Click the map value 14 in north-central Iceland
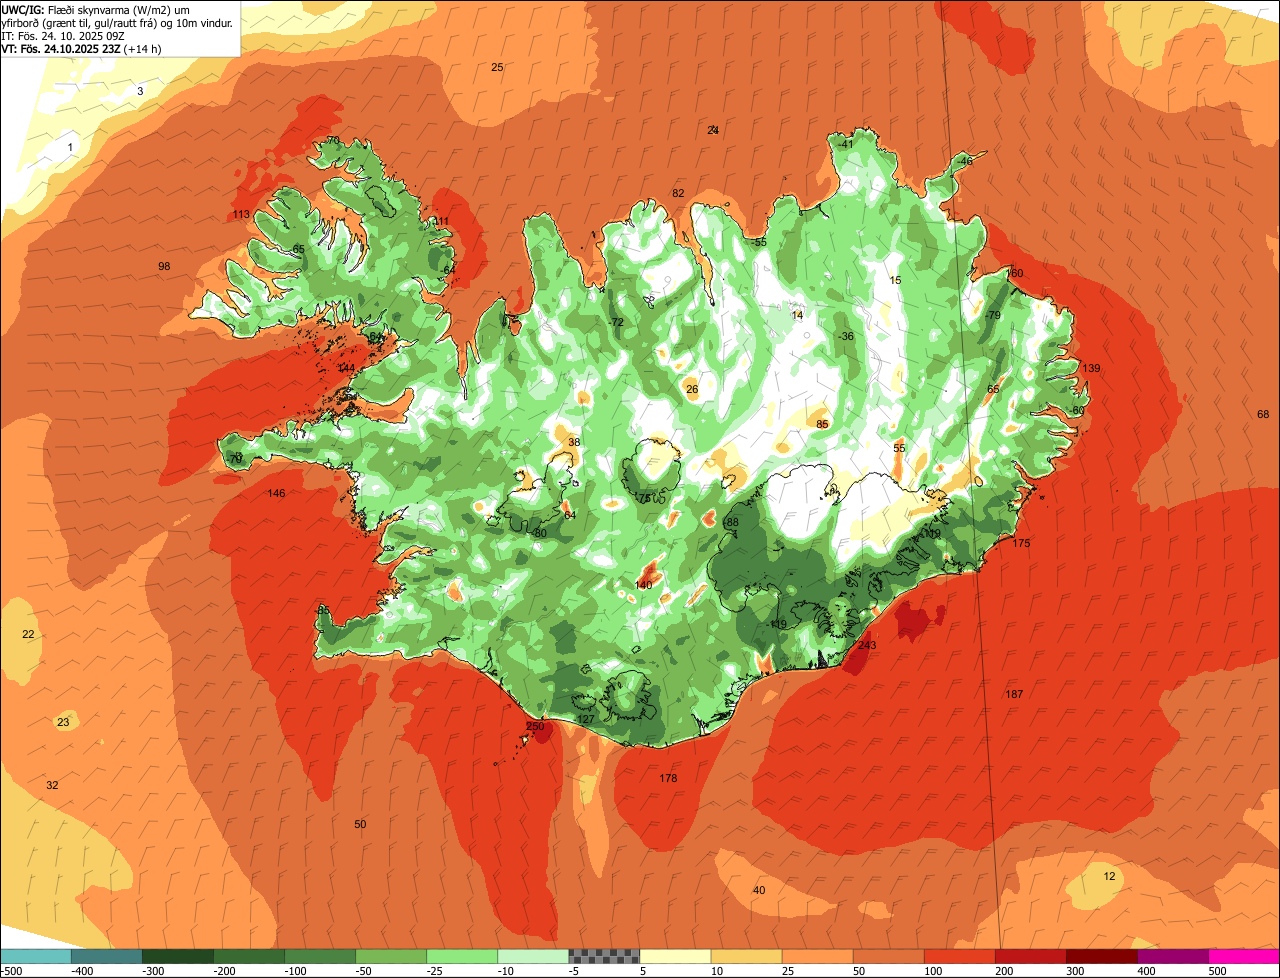1280x978 pixels. tap(797, 315)
